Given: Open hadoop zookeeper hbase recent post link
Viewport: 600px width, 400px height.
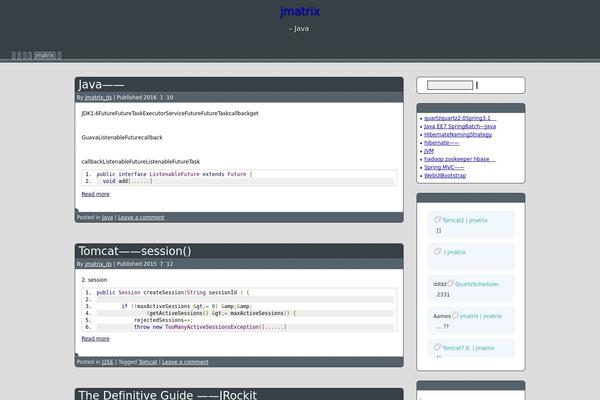Looking at the screenshot, I should coord(460,159).
